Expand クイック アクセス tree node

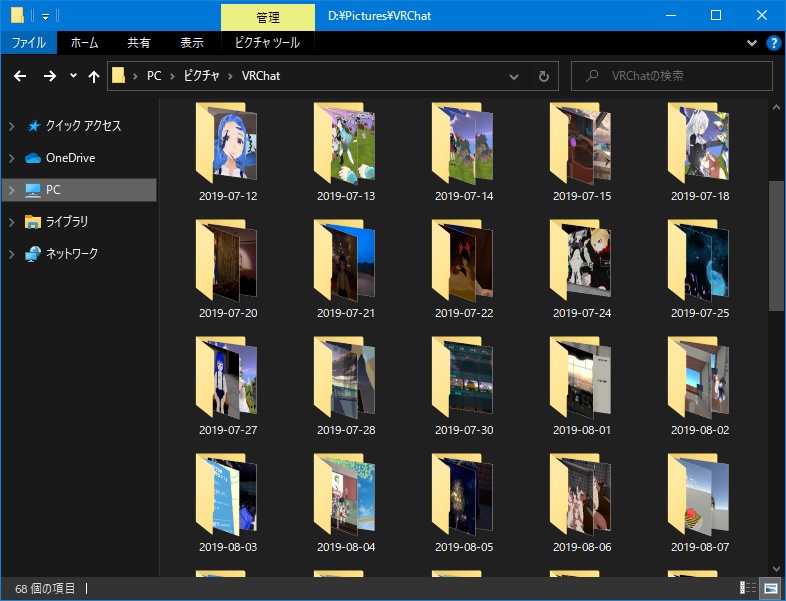[x=12, y=126]
